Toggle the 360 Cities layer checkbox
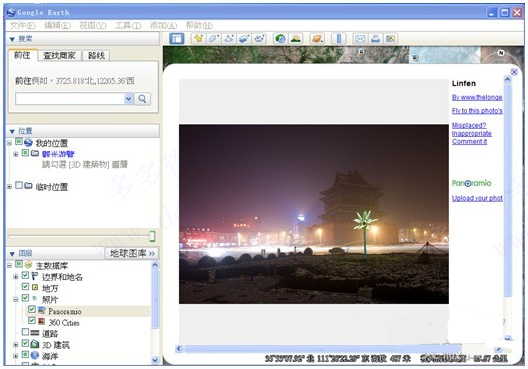 tap(32, 320)
